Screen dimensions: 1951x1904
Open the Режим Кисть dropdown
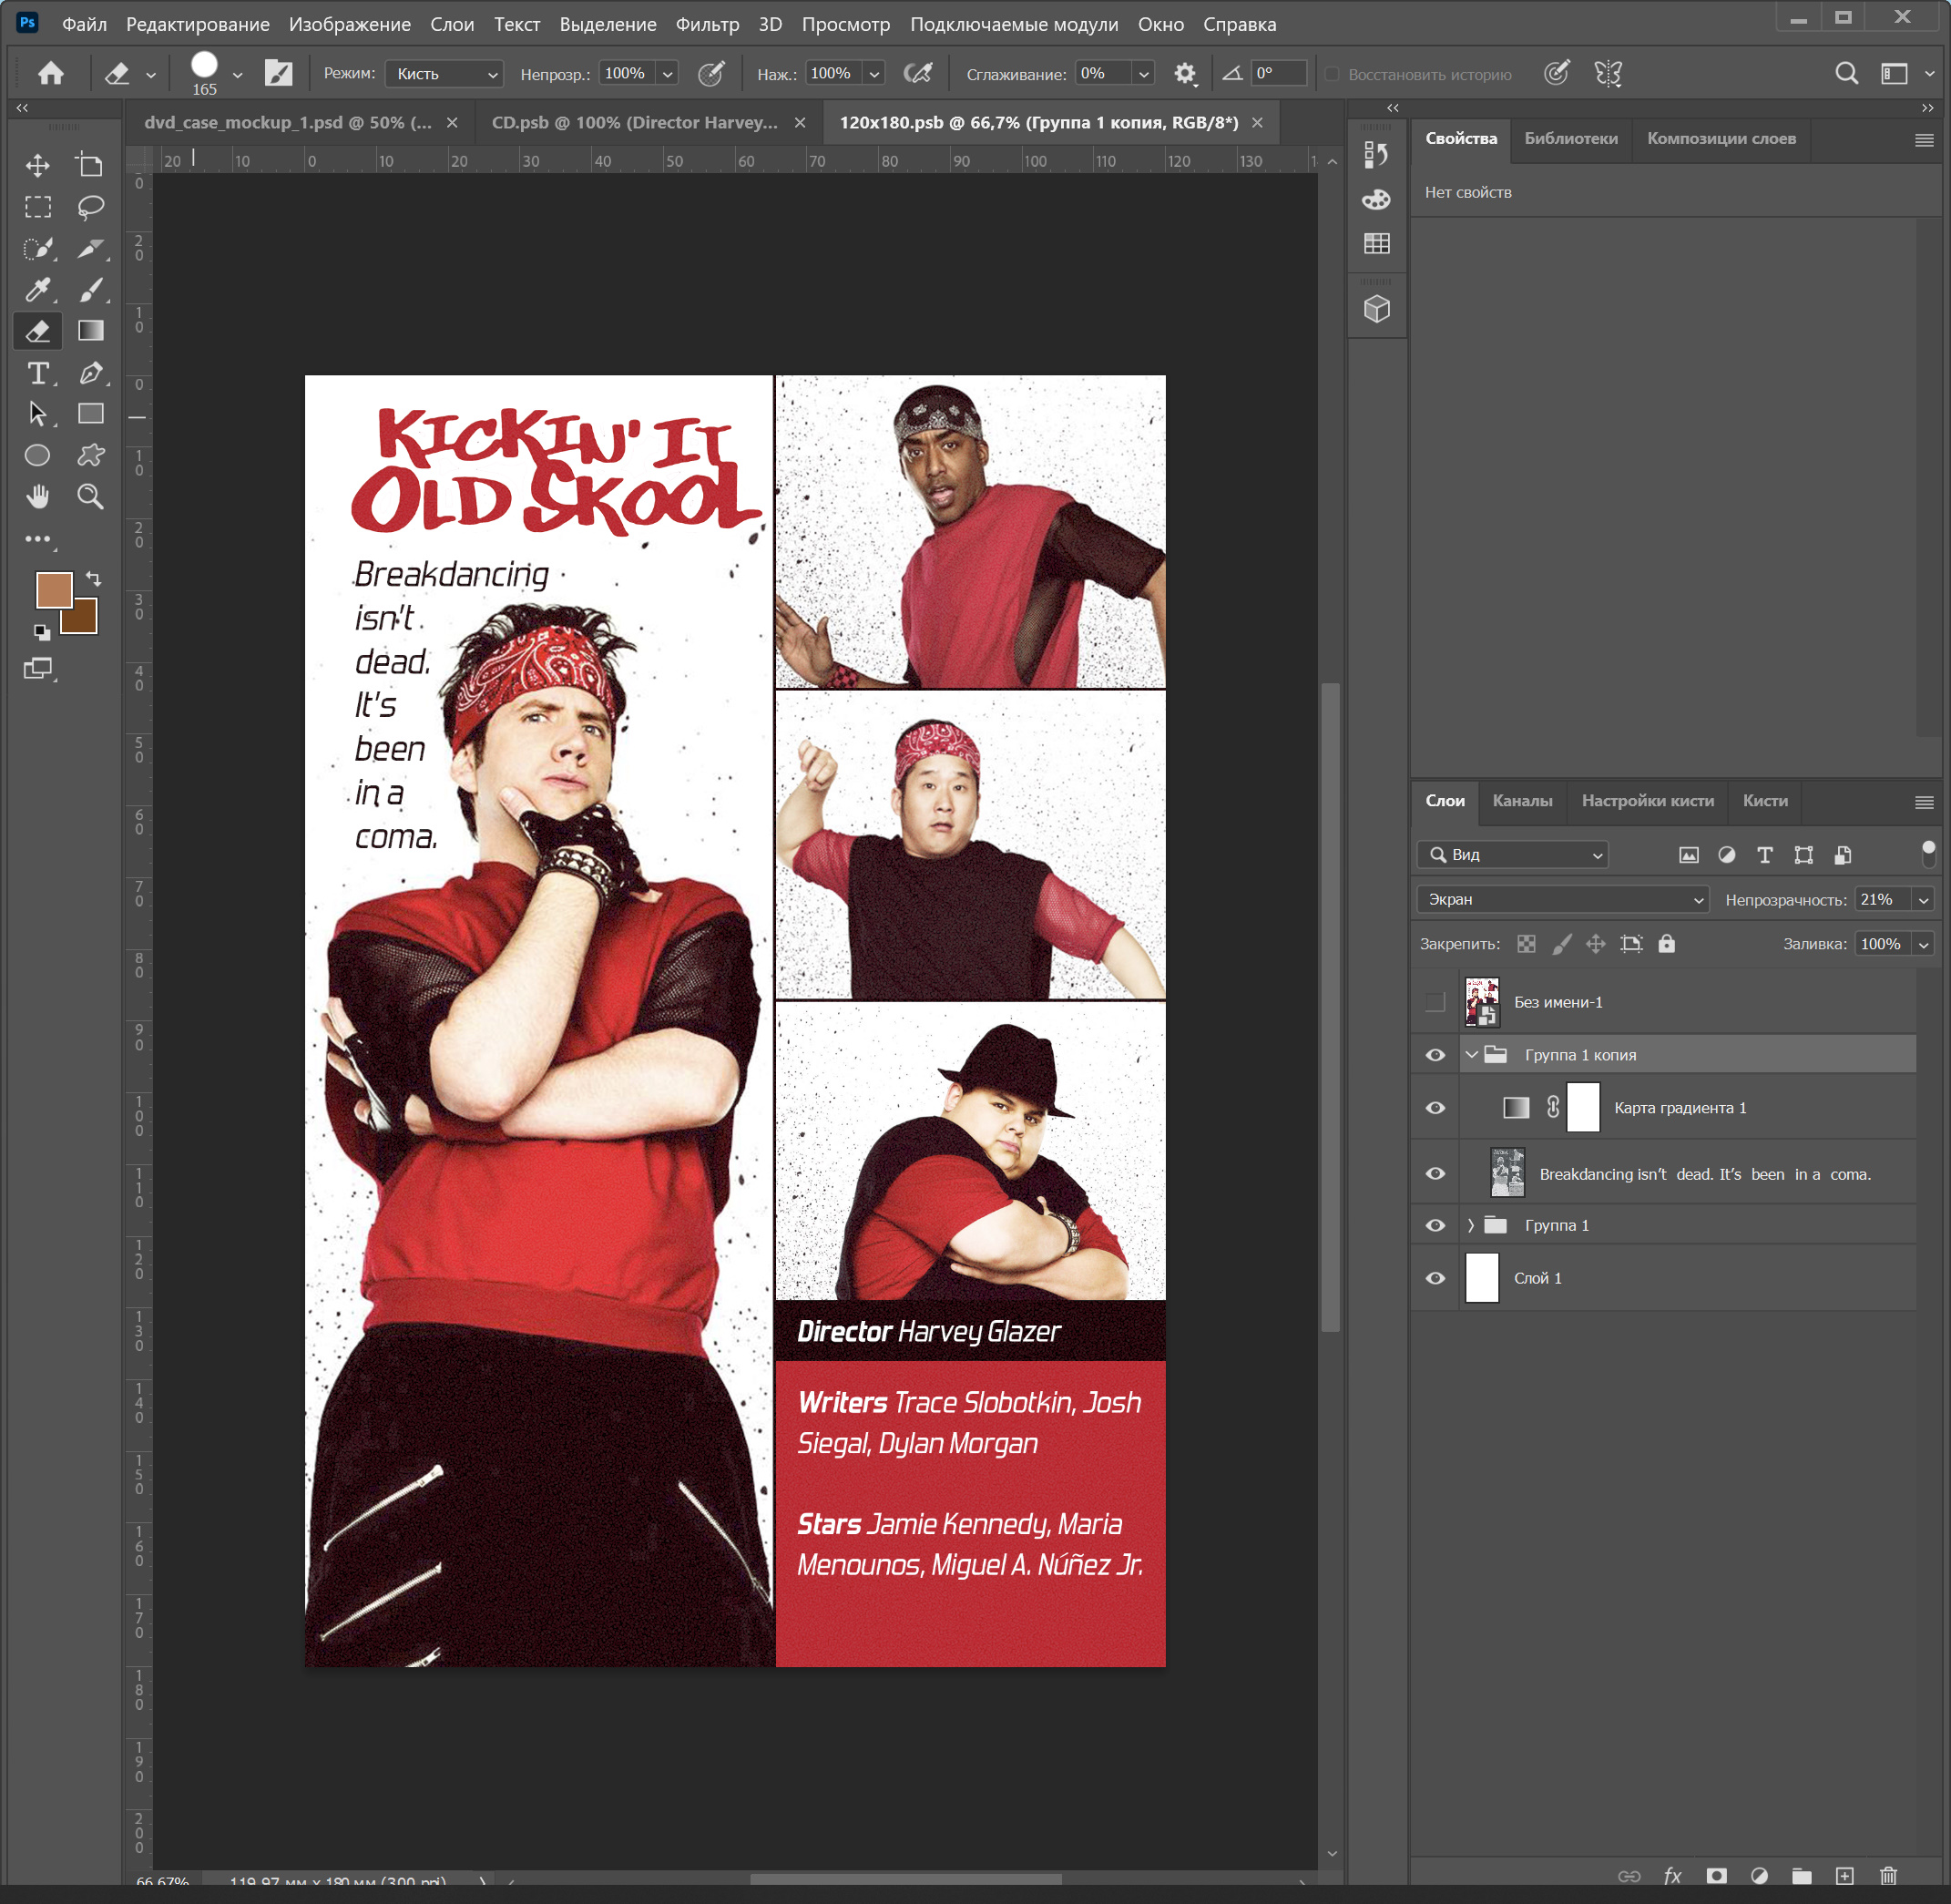[445, 74]
